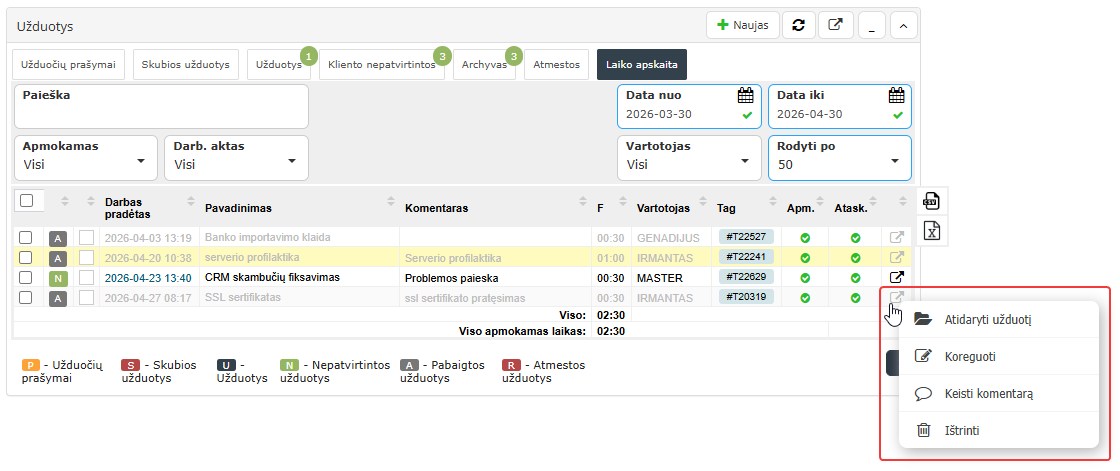Screen dimensions: 1120x471
Task: Switch to Skubios užduotys tab
Action: click(186, 64)
